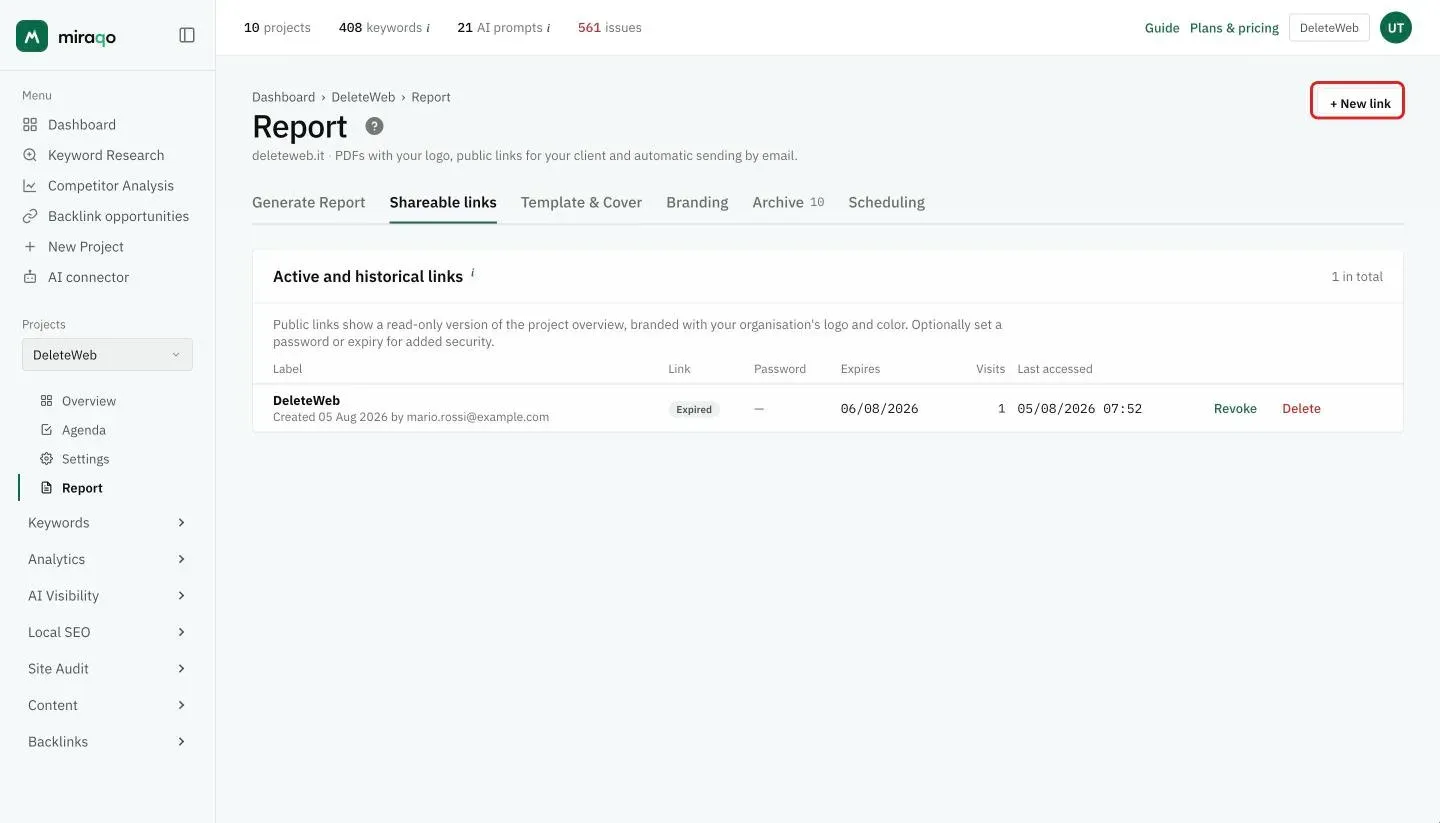Click the Agenda checkbox icon
Image resolution: width=1440 pixels, height=823 pixels.
coord(46,430)
